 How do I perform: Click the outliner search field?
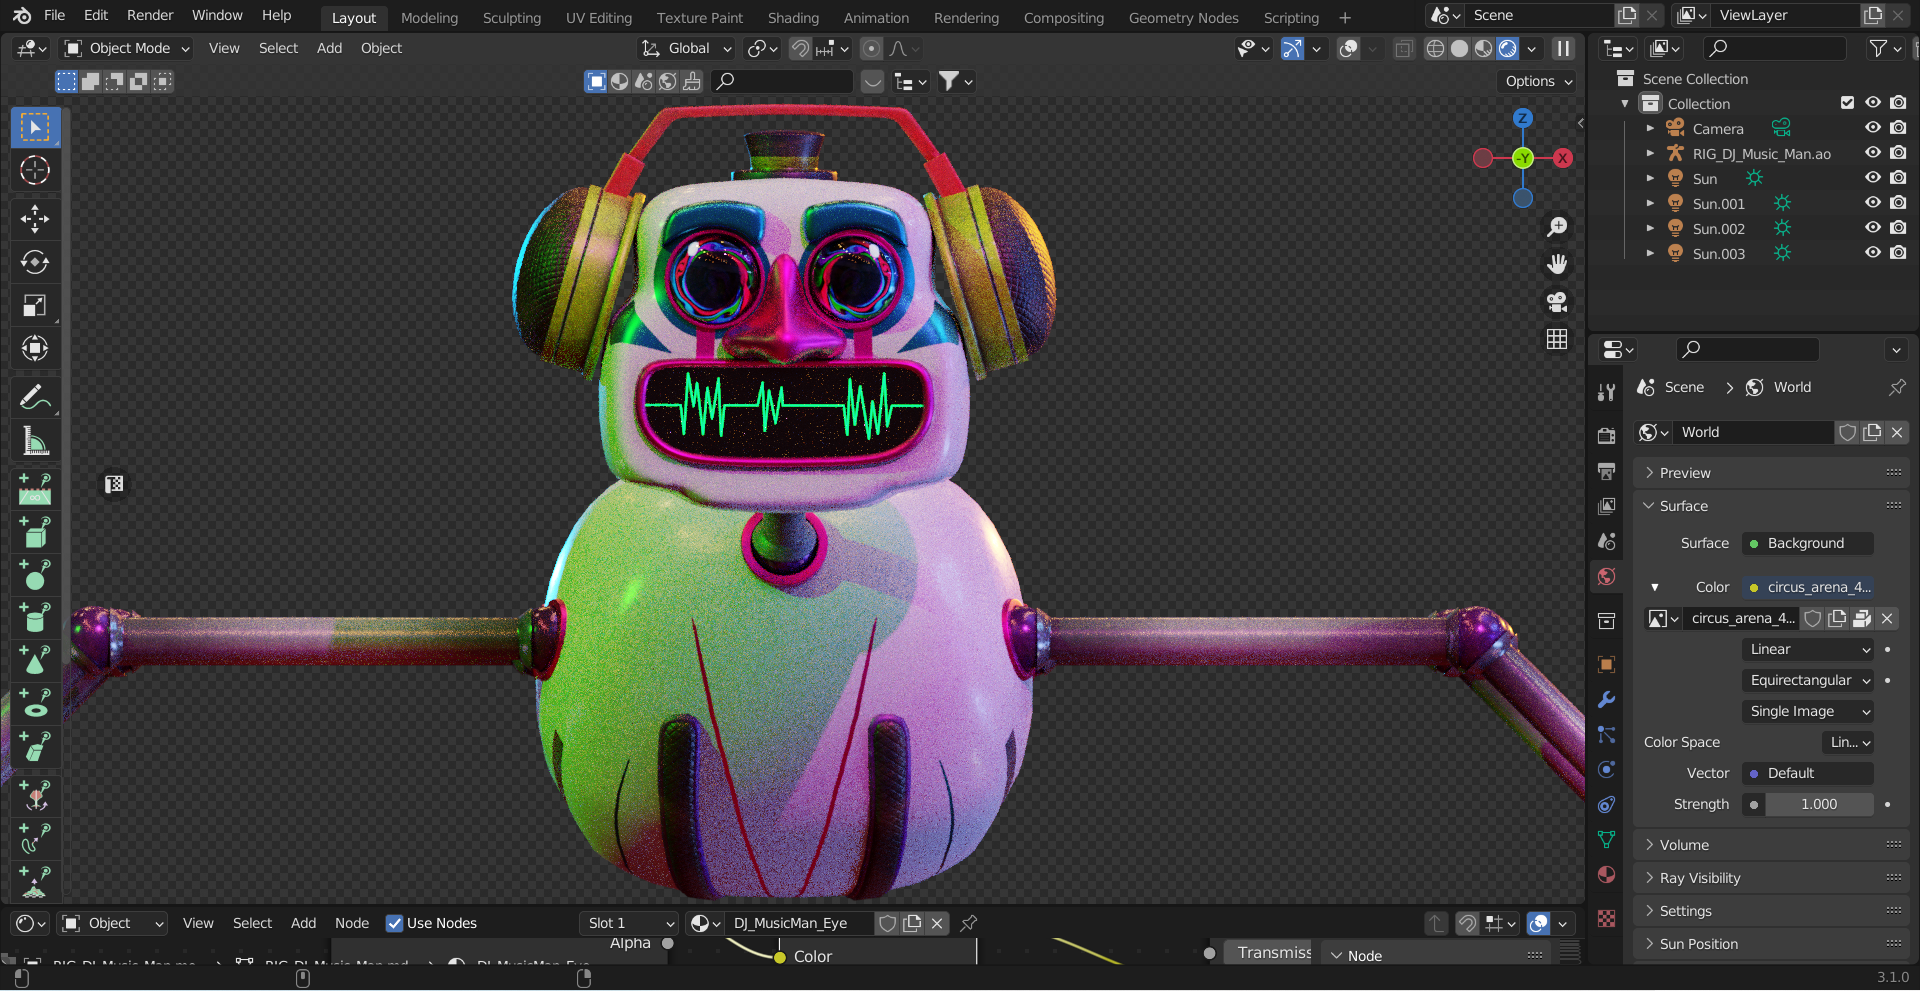click(1775, 48)
